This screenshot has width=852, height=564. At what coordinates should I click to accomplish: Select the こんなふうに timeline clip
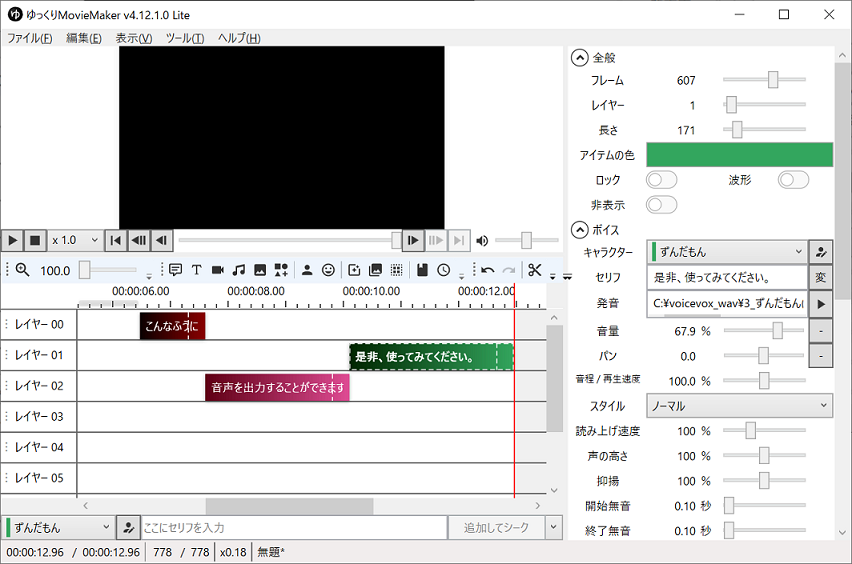tap(172, 326)
